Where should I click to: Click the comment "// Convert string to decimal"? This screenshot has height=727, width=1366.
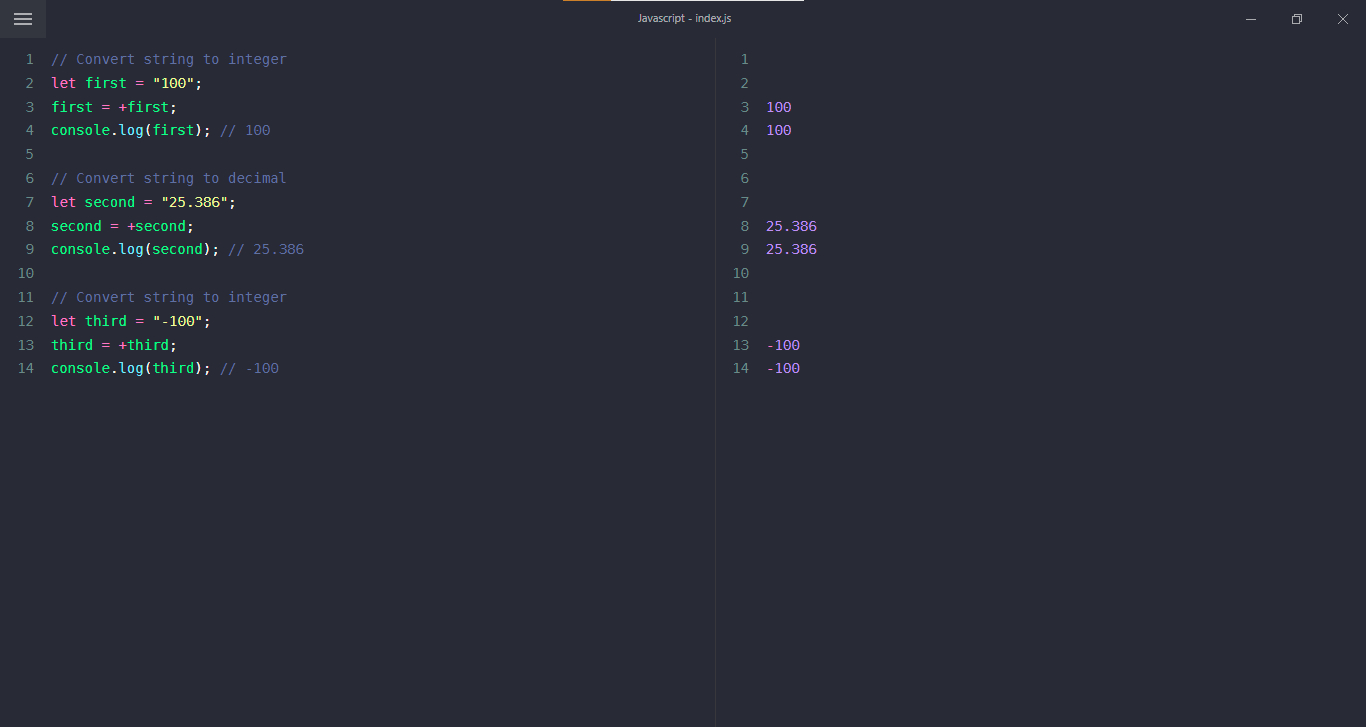point(169,178)
